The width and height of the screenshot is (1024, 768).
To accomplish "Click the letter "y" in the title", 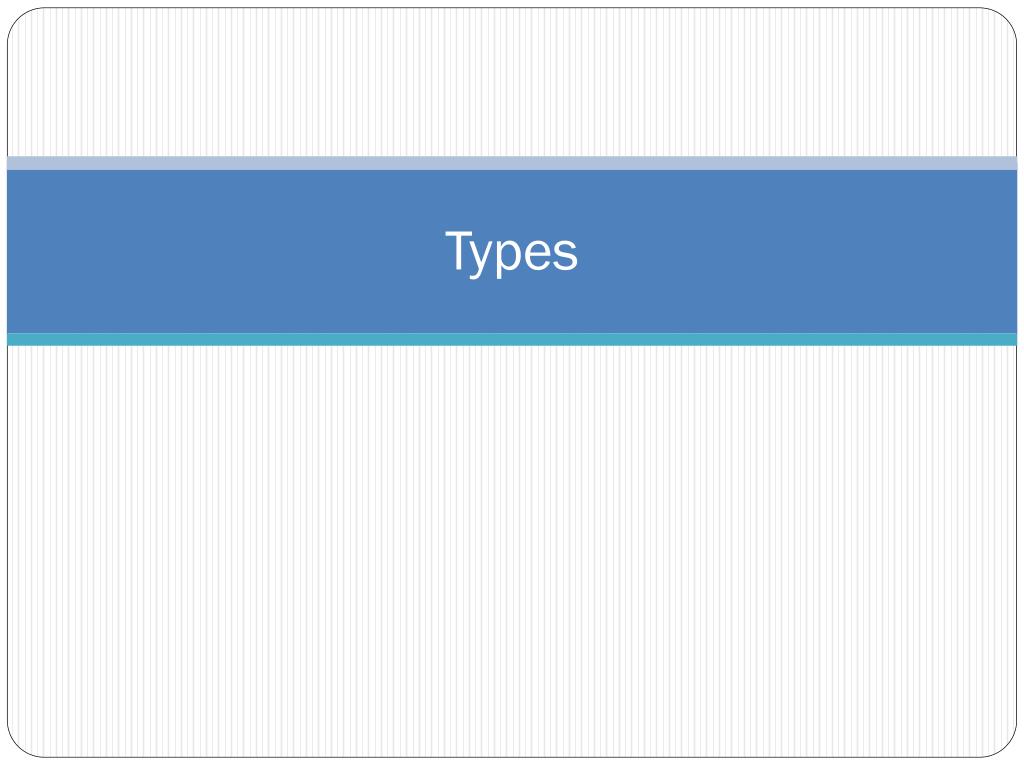I will click(483, 260).
